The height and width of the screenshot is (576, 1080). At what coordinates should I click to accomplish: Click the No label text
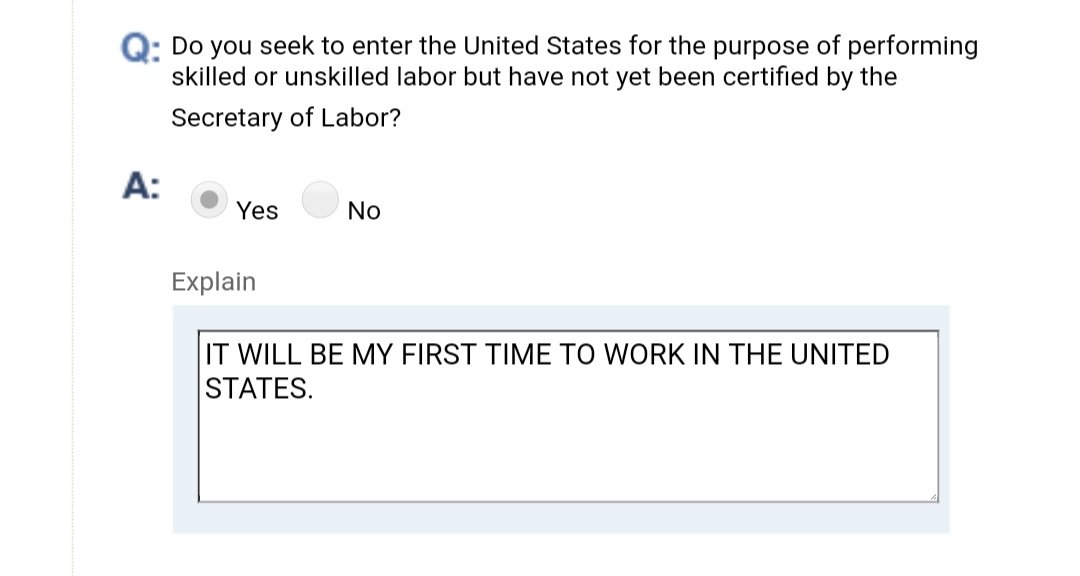point(364,211)
